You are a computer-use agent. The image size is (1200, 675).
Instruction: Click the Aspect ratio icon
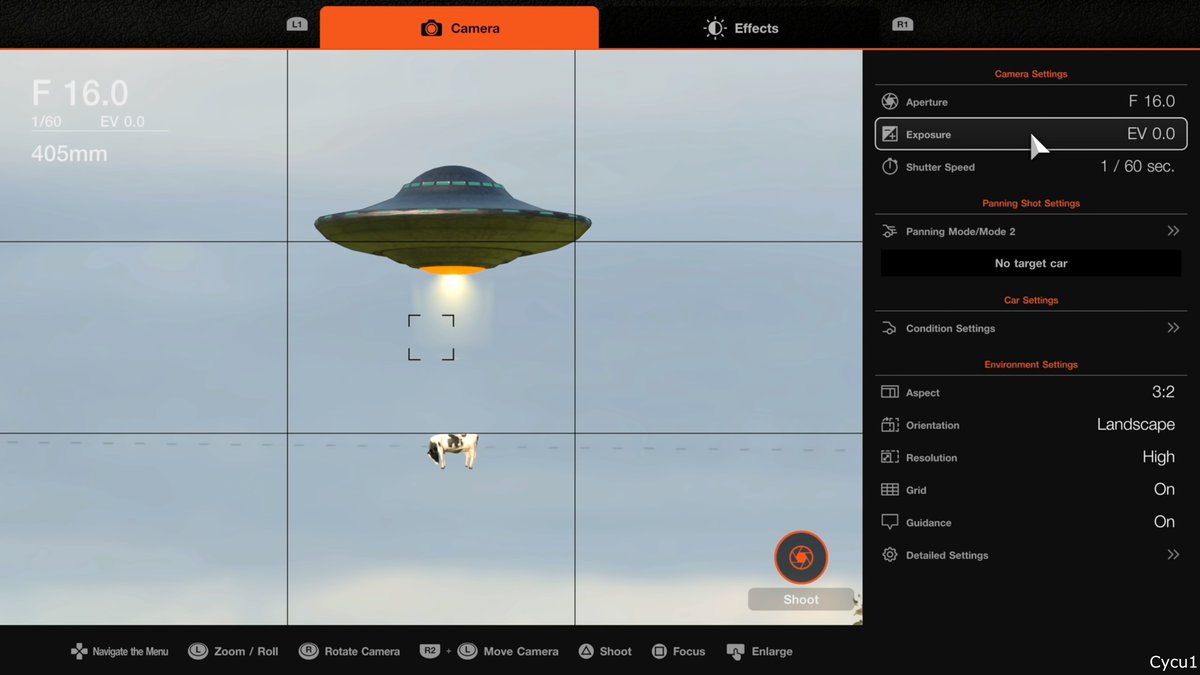[890, 393]
